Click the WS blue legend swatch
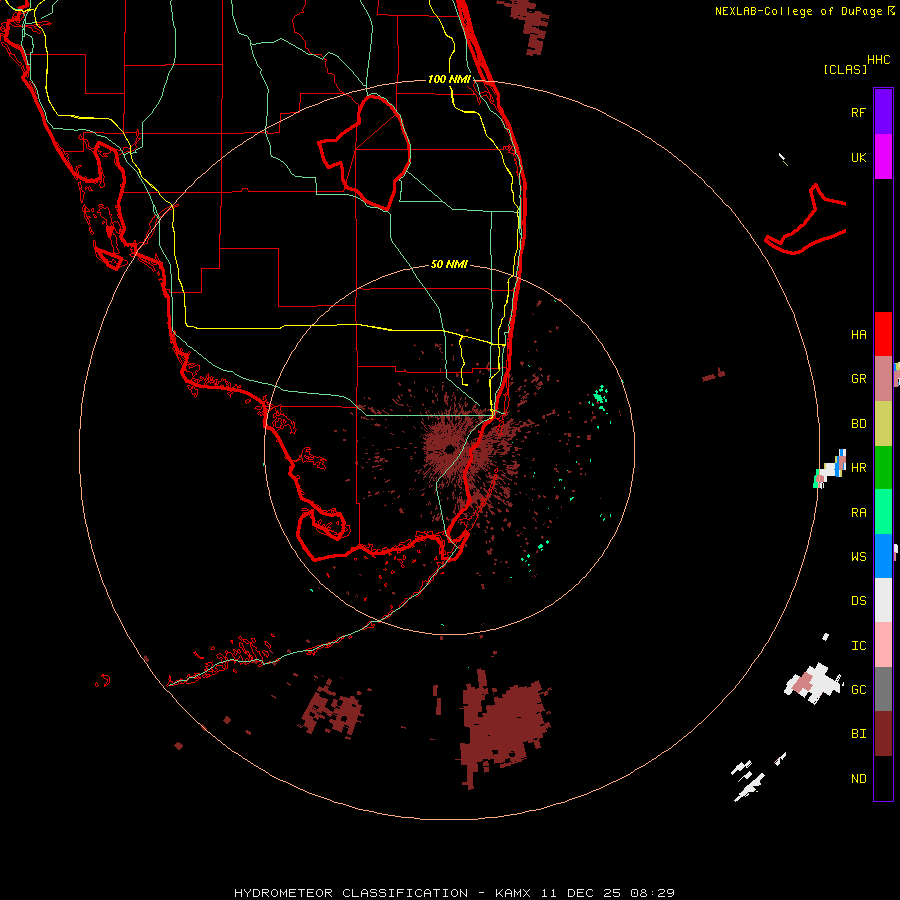The height and width of the screenshot is (900, 900). coord(883,556)
